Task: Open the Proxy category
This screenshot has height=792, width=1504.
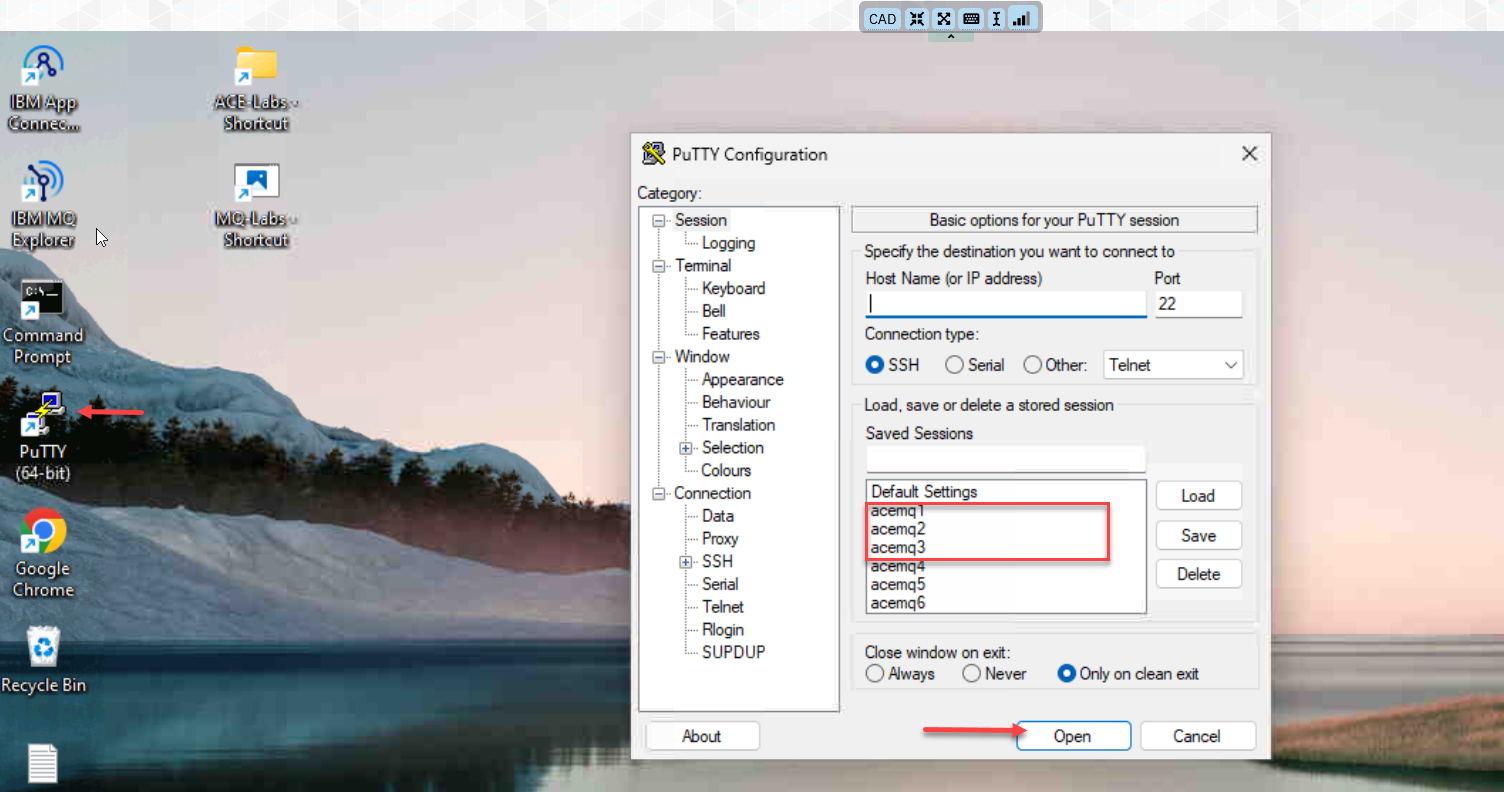Action: click(720, 539)
